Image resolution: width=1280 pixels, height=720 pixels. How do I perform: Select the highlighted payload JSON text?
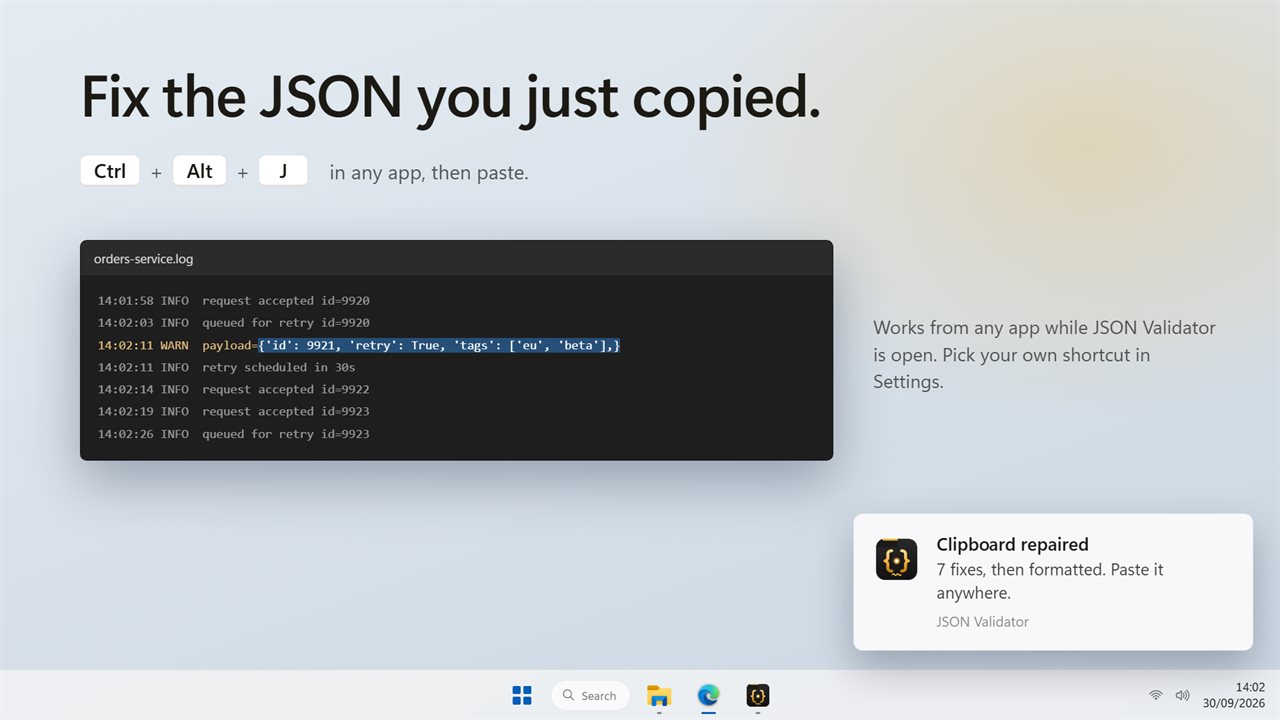pos(439,345)
